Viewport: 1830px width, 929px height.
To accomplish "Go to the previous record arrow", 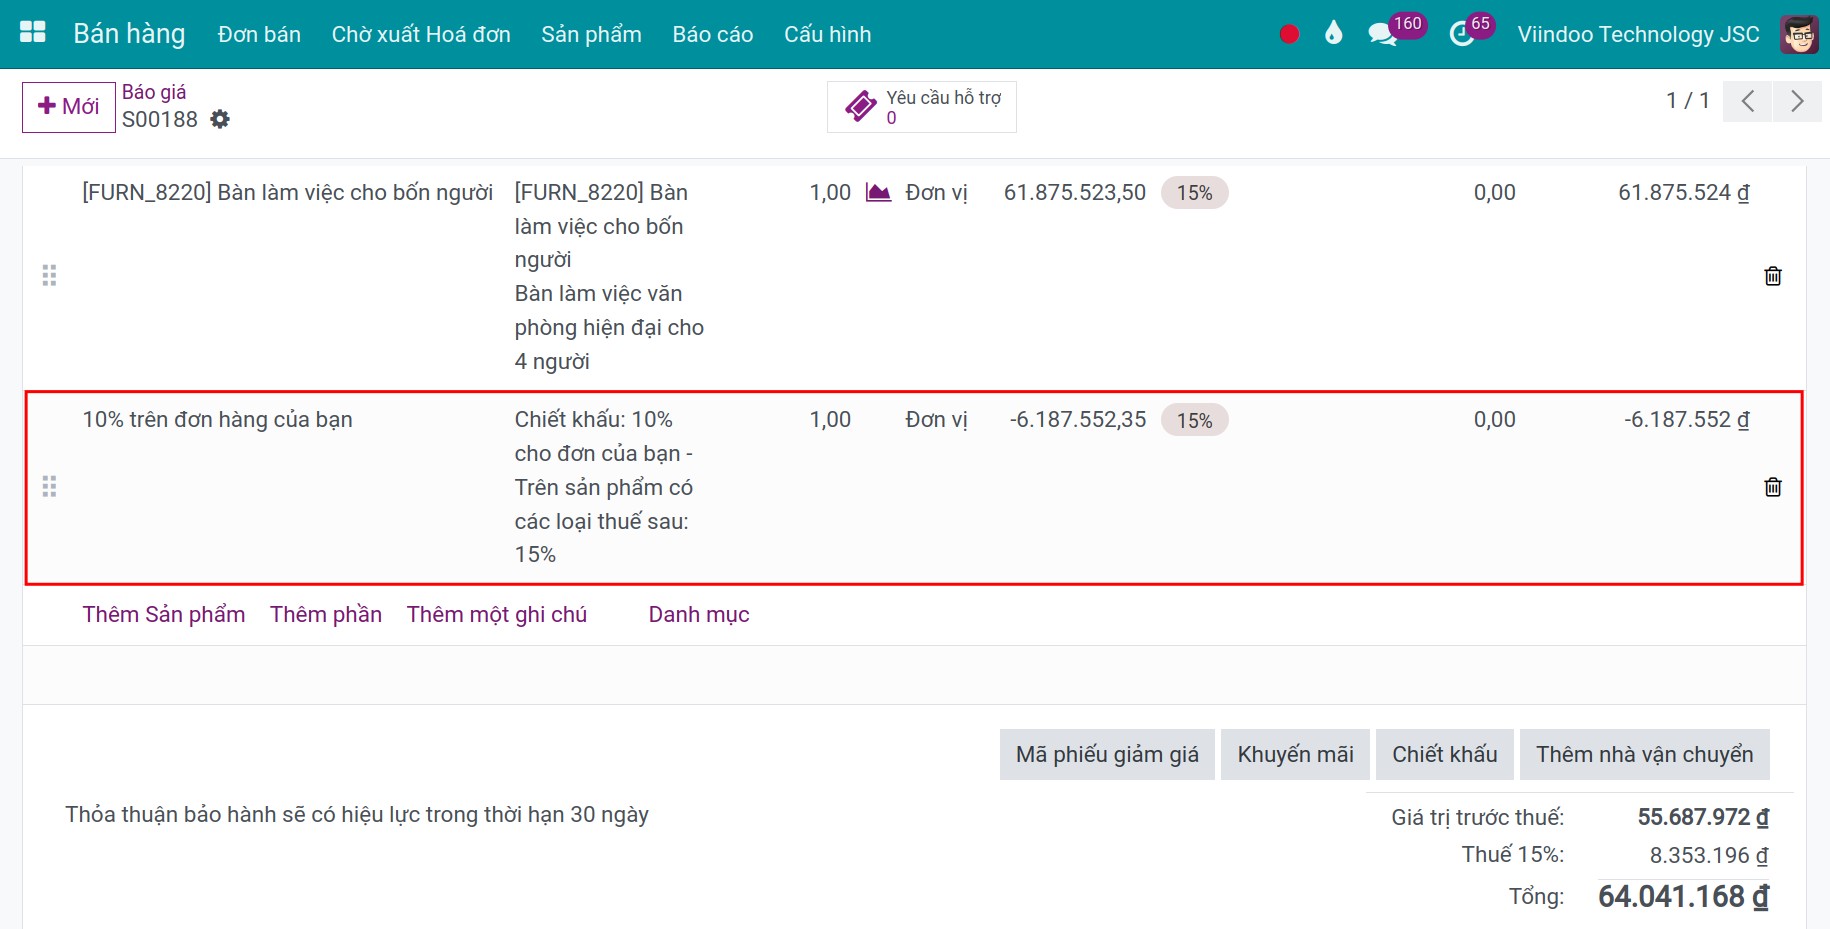I will [x=1747, y=101].
